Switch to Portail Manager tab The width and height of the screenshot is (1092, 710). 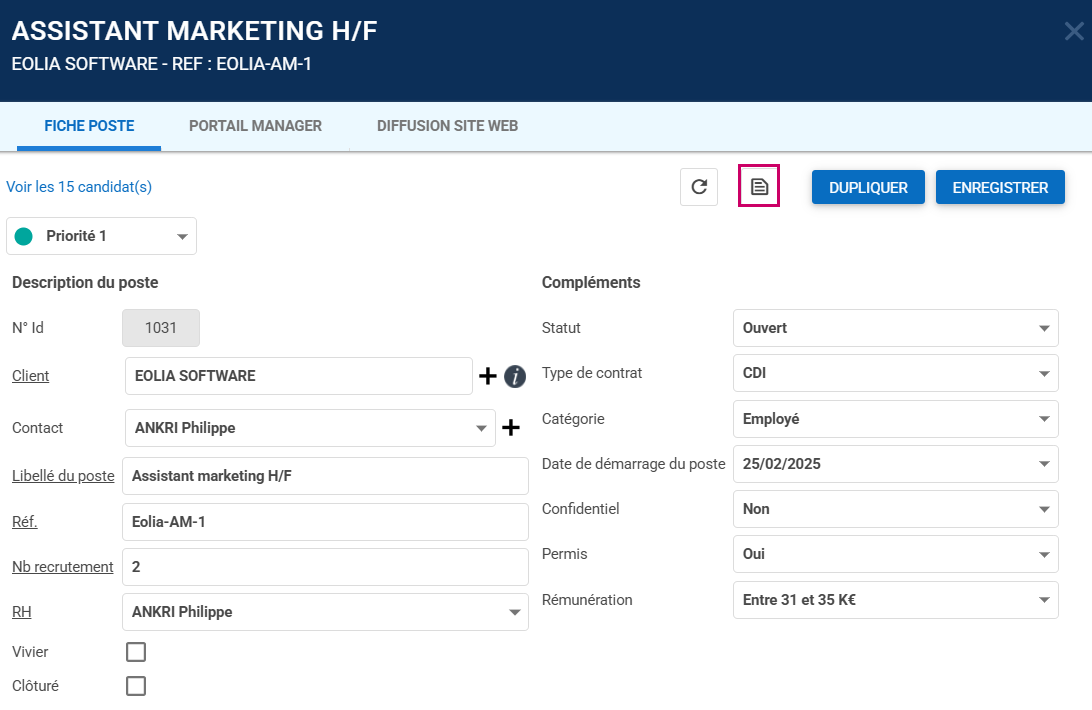point(255,126)
